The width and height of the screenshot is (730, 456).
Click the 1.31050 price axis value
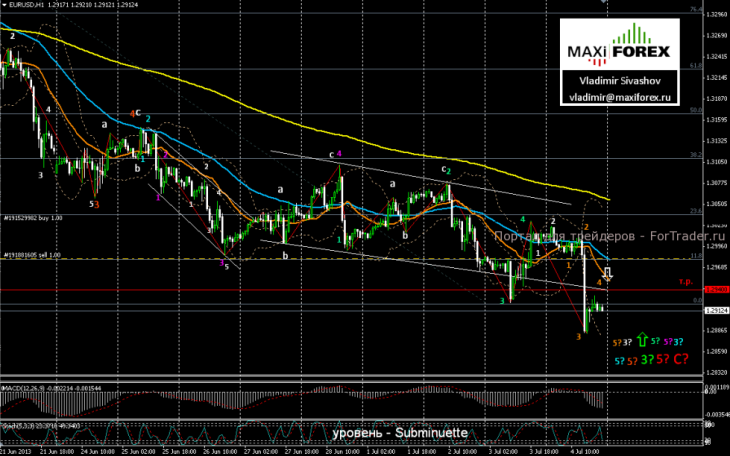(717, 162)
